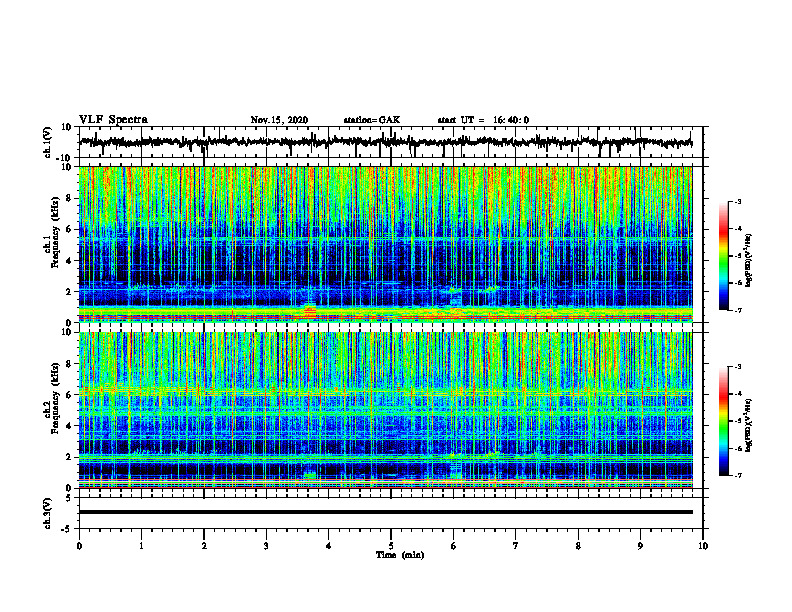The height and width of the screenshot is (612, 792).
Task: Click the "ch.1(V)" waveform axis label
Action: tap(47, 142)
